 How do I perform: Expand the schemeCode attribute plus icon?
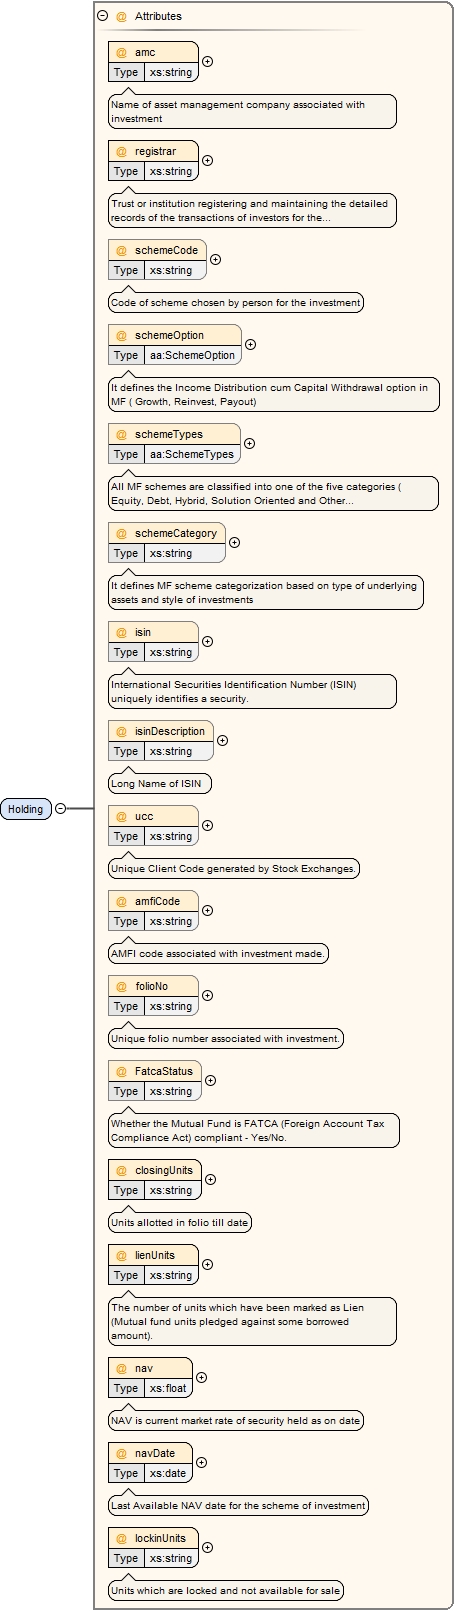coord(215,259)
